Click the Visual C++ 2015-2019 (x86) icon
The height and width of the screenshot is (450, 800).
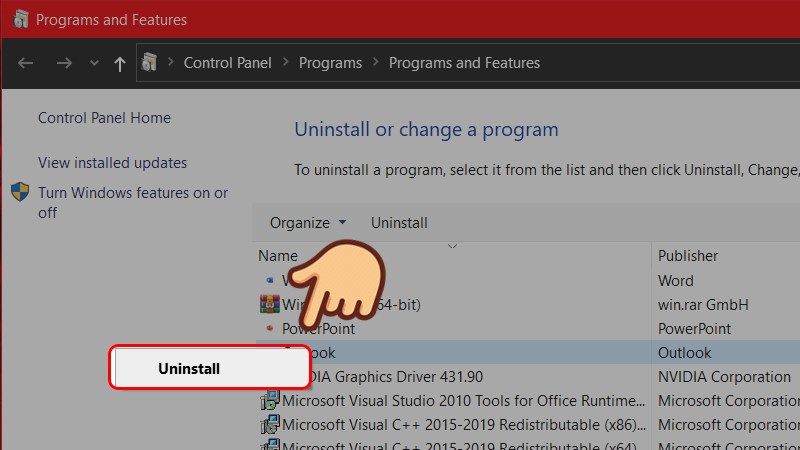tap(268, 425)
